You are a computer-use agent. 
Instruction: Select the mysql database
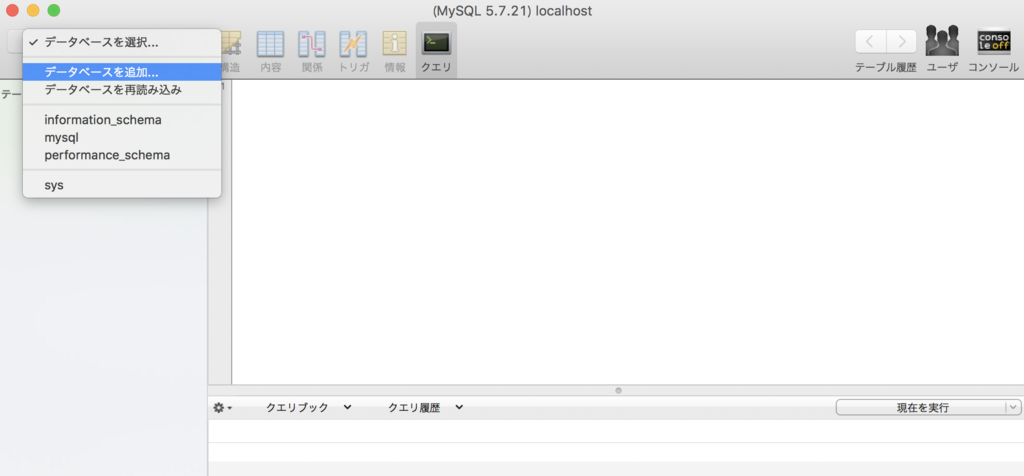tap(122, 138)
